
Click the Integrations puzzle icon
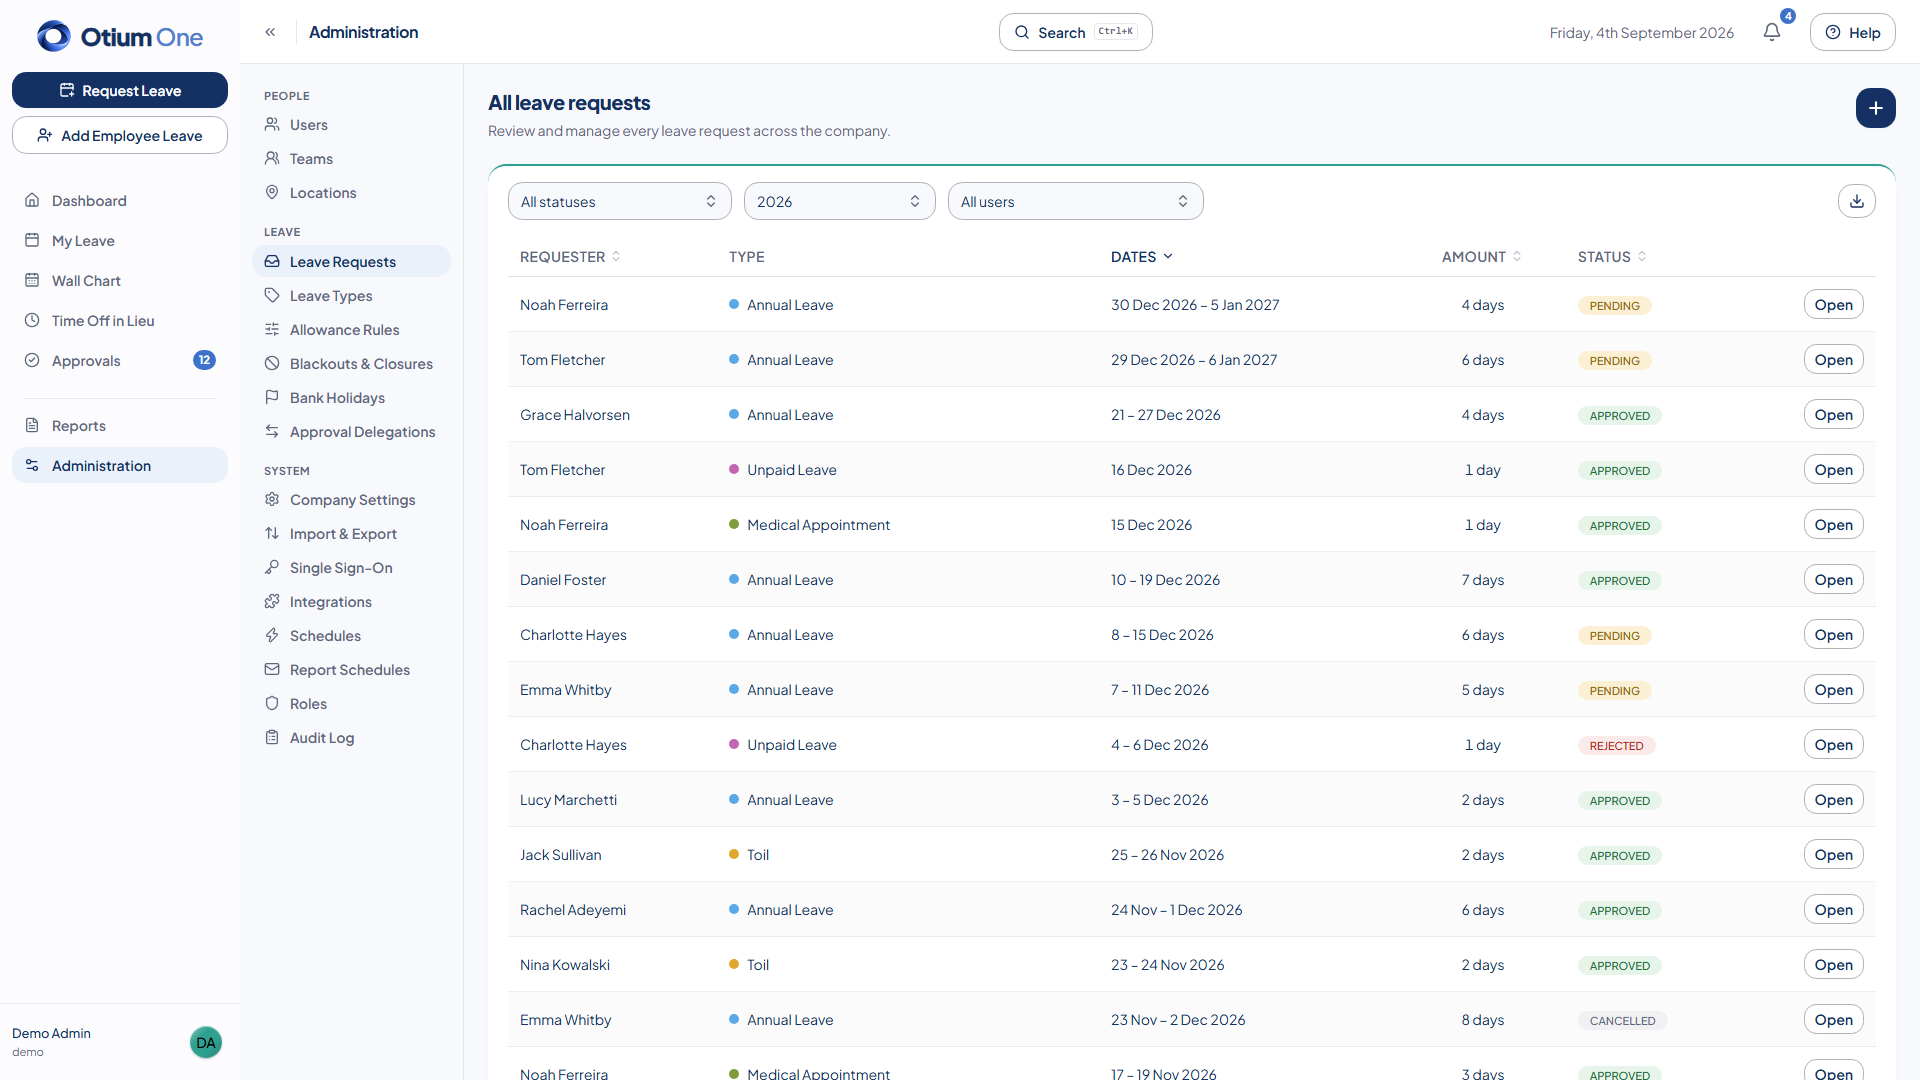point(272,601)
